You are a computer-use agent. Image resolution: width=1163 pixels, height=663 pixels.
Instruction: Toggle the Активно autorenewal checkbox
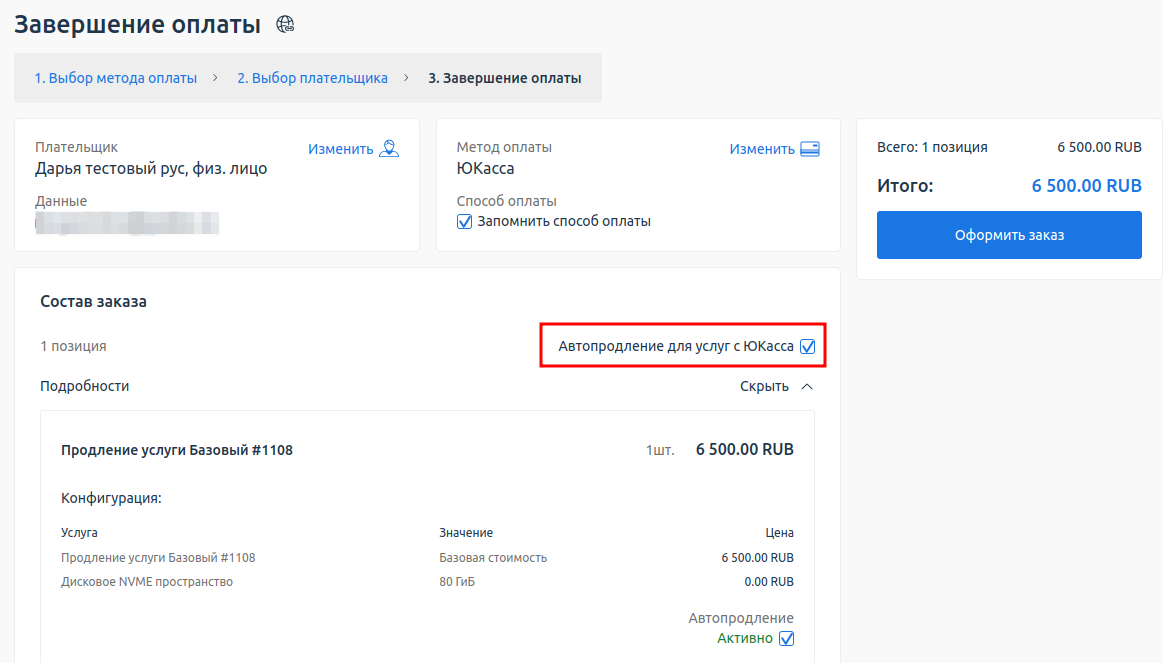coord(787,639)
